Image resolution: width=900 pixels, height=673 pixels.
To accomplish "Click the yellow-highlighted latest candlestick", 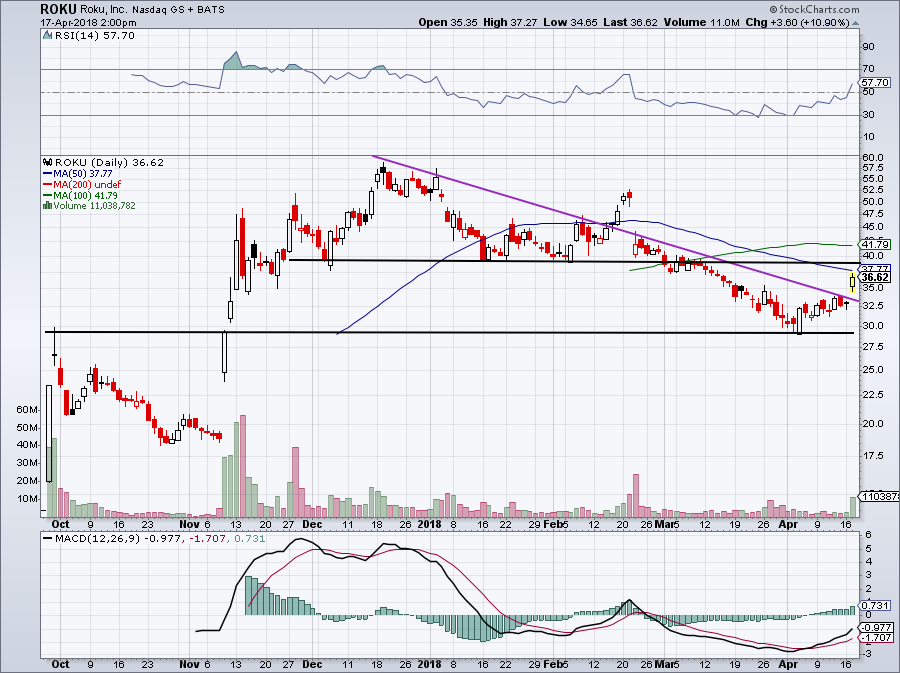I will (x=853, y=282).
